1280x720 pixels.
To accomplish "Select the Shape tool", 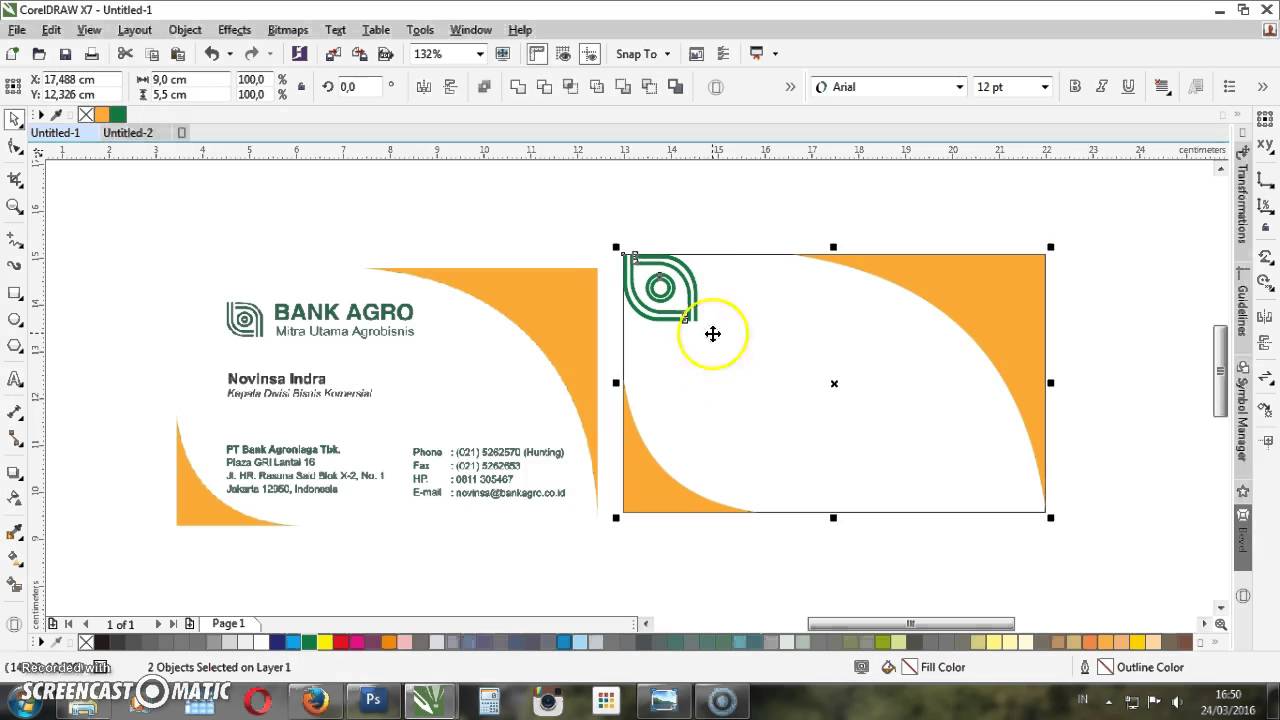I will 14,147.
